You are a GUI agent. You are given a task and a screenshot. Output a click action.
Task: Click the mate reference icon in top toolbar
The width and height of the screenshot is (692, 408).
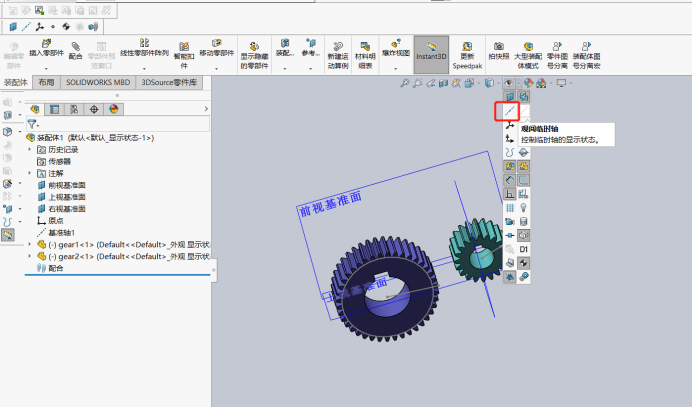tap(93, 27)
